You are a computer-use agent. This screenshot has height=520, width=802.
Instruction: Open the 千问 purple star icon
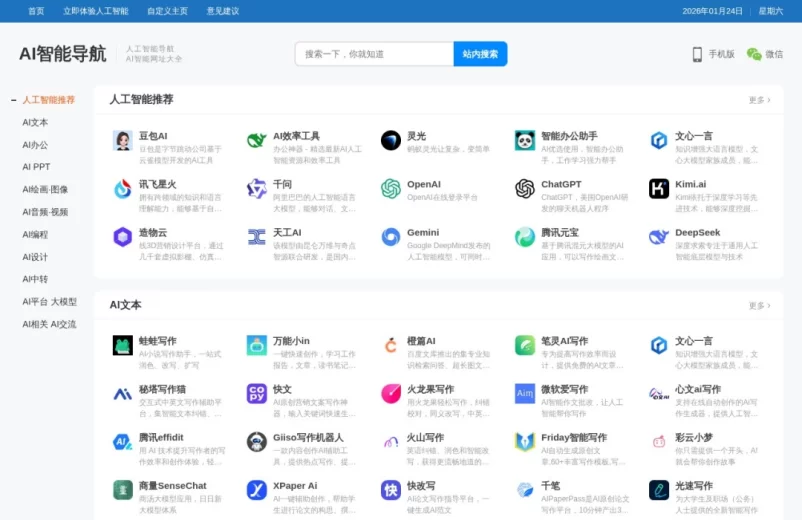pyautogui.click(x=257, y=189)
